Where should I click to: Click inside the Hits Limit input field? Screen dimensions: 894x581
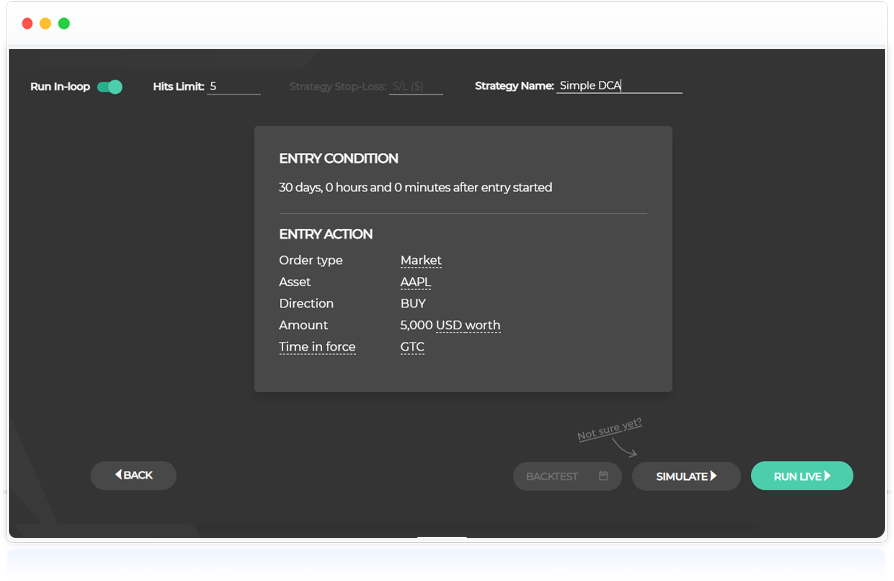coord(233,86)
